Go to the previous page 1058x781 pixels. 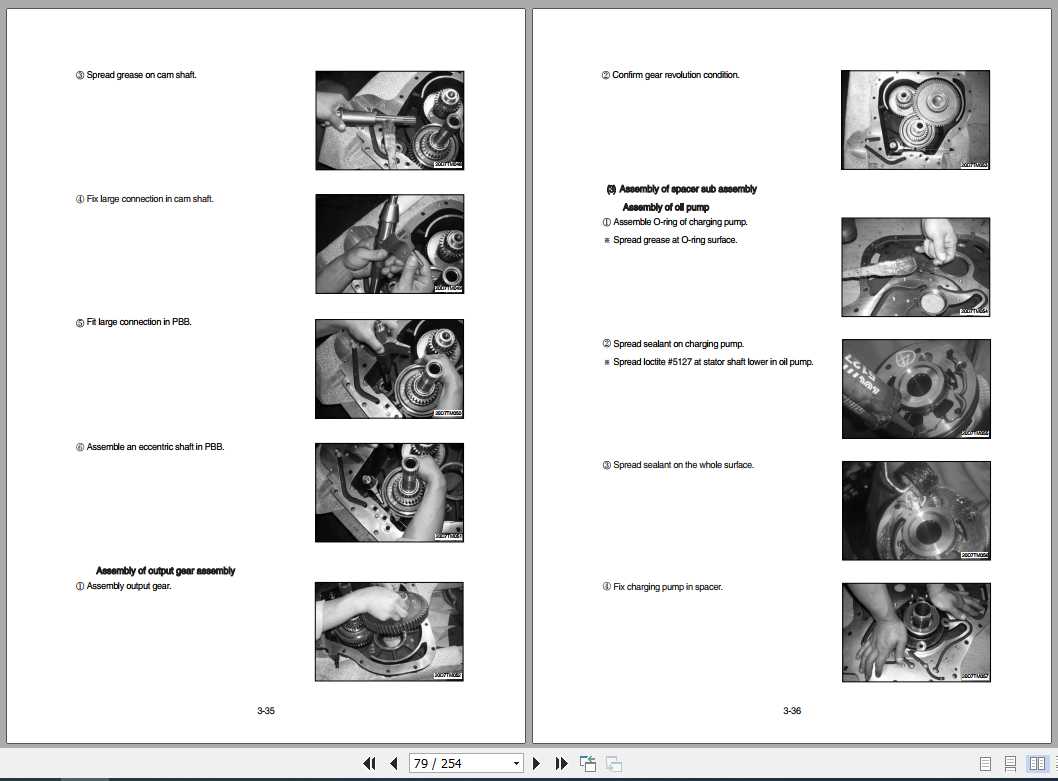point(394,763)
